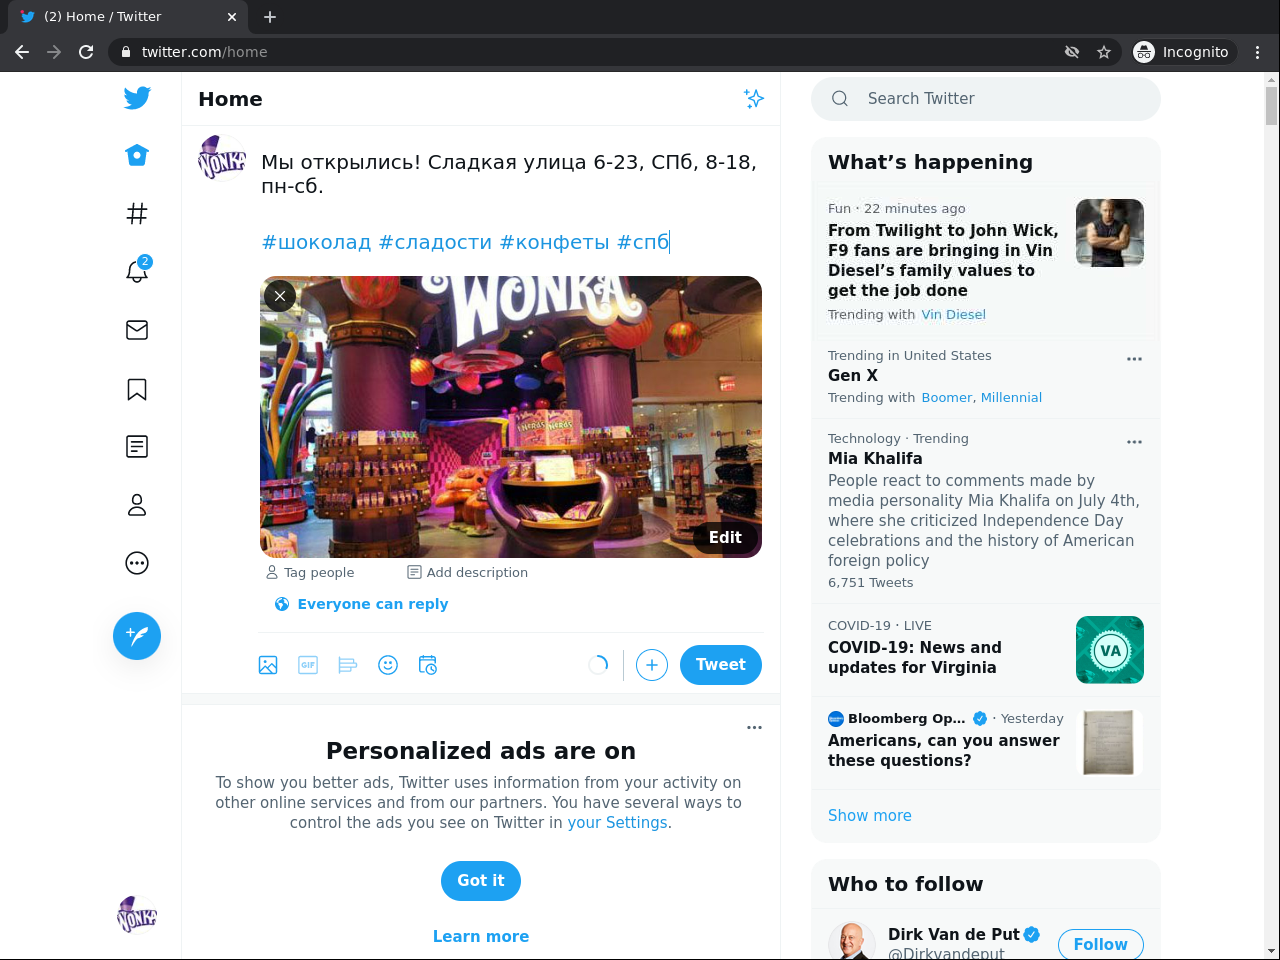Open the Mia Khalifa trend
This screenshot has width=1280, height=960.
(x=875, y=458)
